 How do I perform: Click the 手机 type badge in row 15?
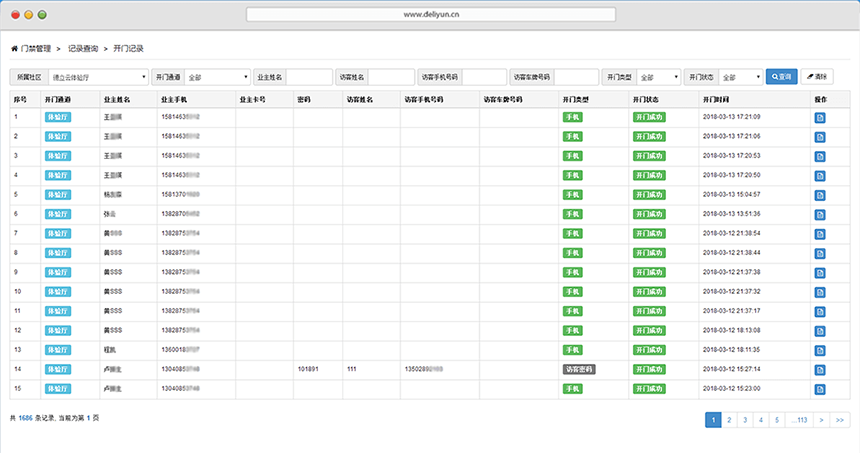(x=573, y=389)
